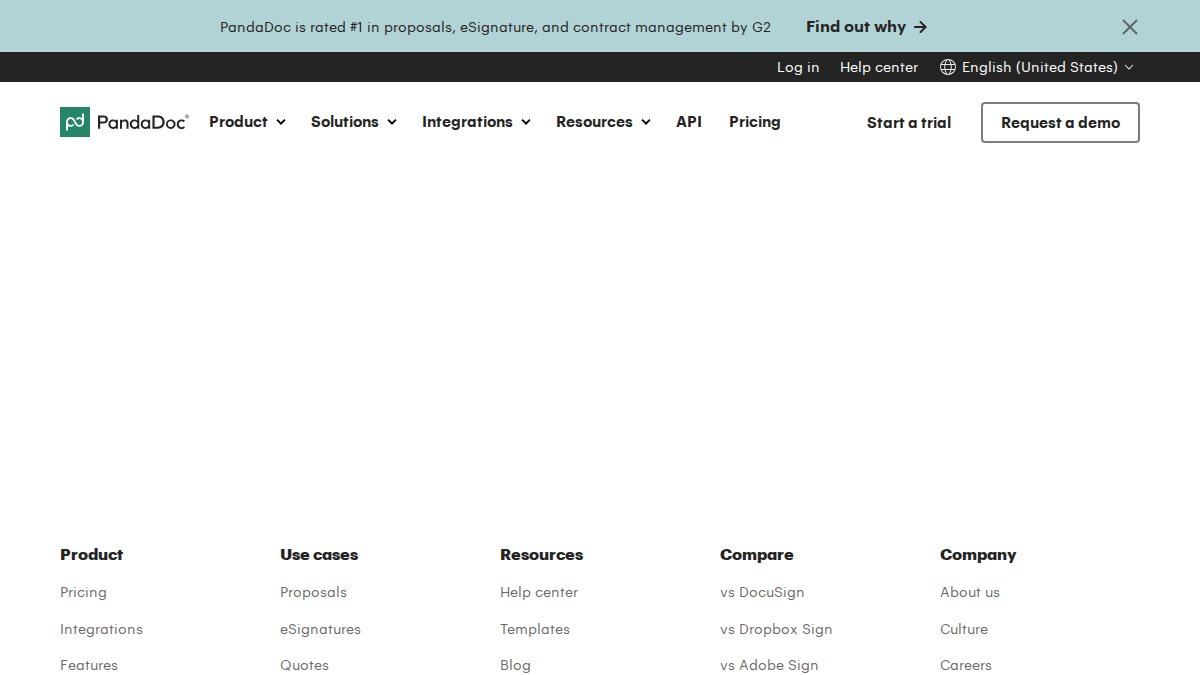Click the globe language icon
1200x675 pixels.
948,67
